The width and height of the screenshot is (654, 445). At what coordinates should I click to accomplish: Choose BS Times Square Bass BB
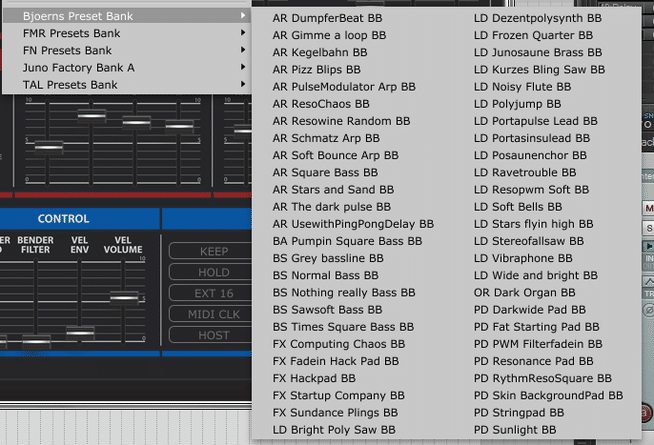[343, 327]
